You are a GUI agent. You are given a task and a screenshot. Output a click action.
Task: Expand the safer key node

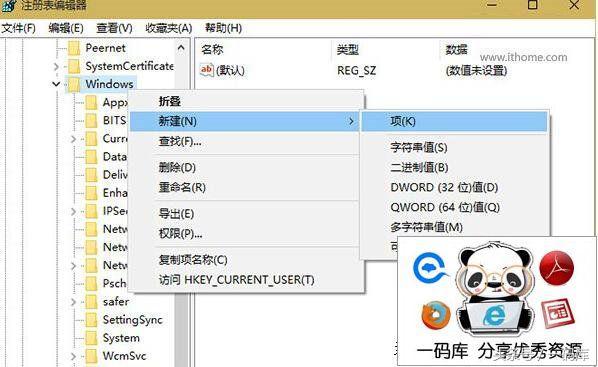click(x=74, y=302)
